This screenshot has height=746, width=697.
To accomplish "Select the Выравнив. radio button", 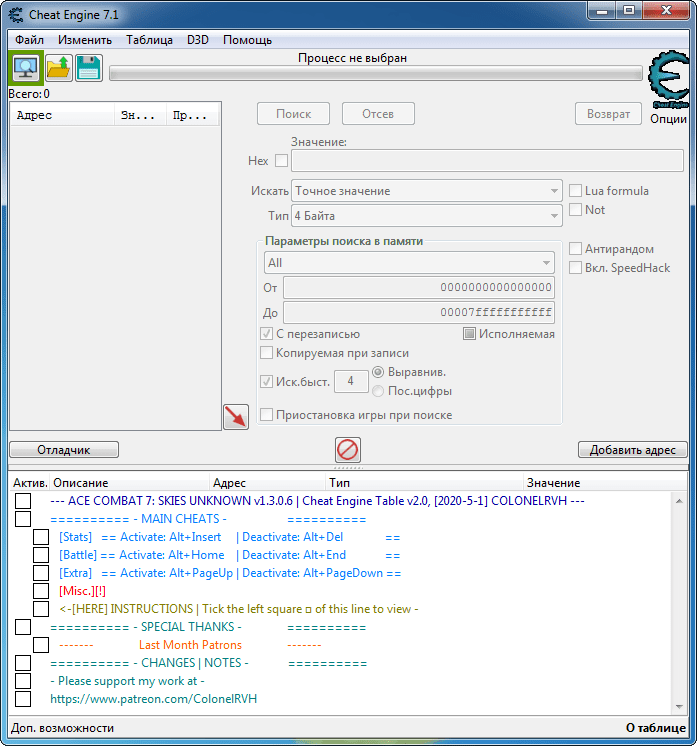I will pyautogui.click(x=378, y=372).
